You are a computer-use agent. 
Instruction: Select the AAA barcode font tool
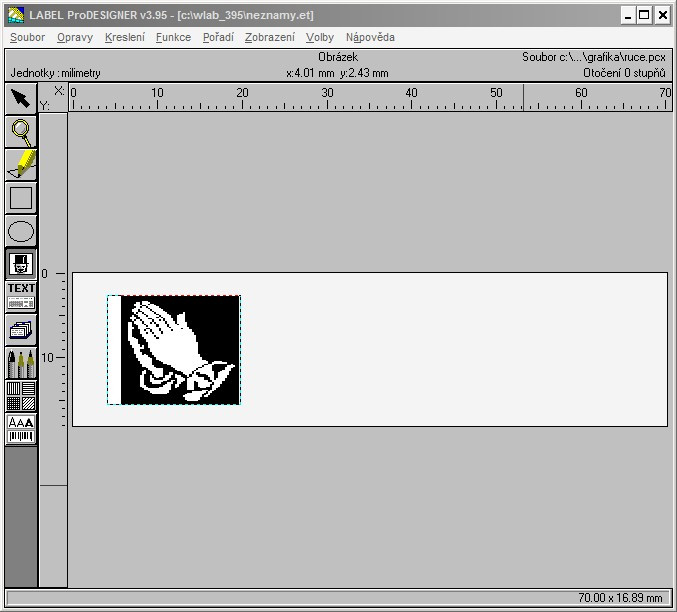[x=21, y=429]
